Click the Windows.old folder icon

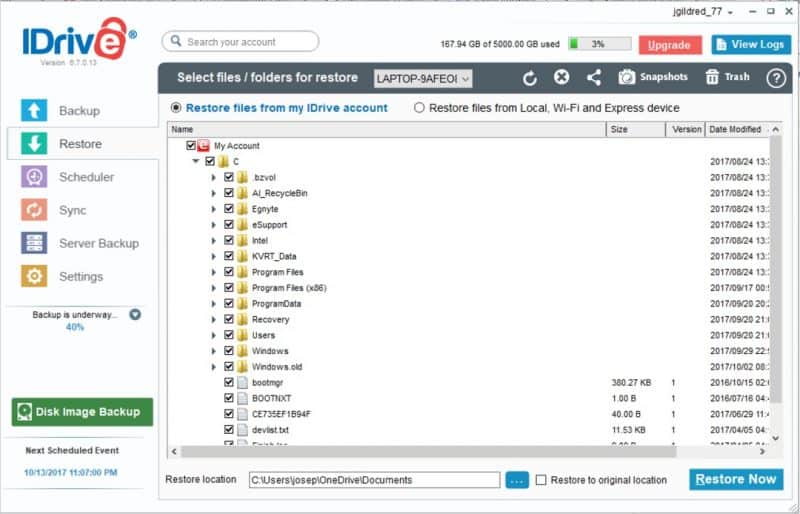click(x=242, y=366)
